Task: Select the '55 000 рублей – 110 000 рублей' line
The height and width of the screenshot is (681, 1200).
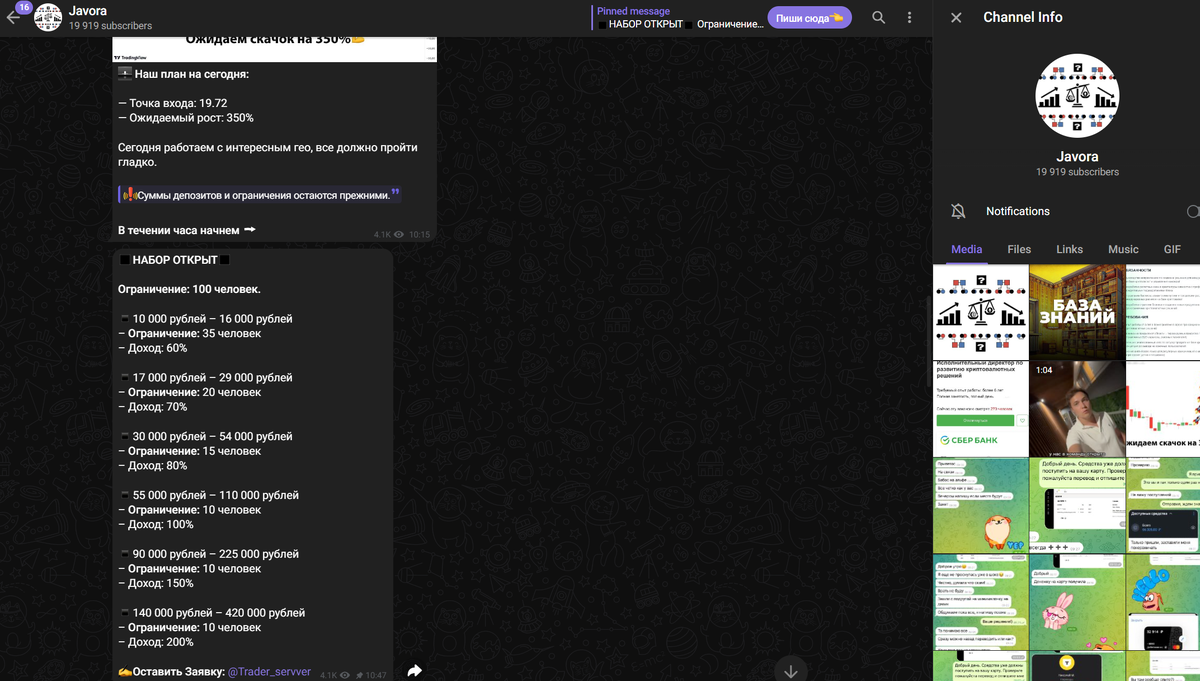Action: (x=209, y=495)
